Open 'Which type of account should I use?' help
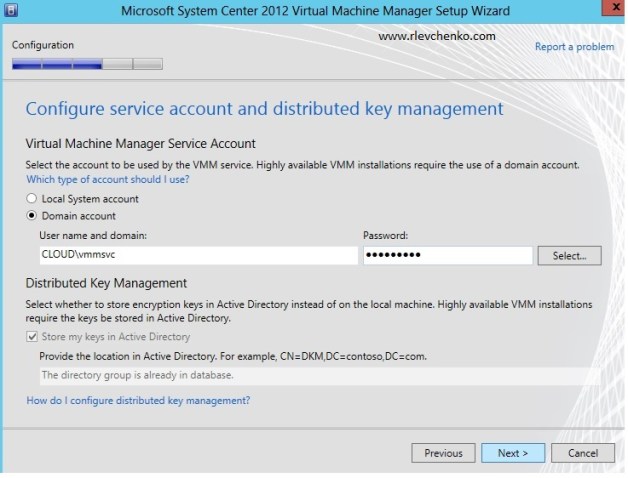Viewport: 628px width, 478px height. tap(108, 180)
